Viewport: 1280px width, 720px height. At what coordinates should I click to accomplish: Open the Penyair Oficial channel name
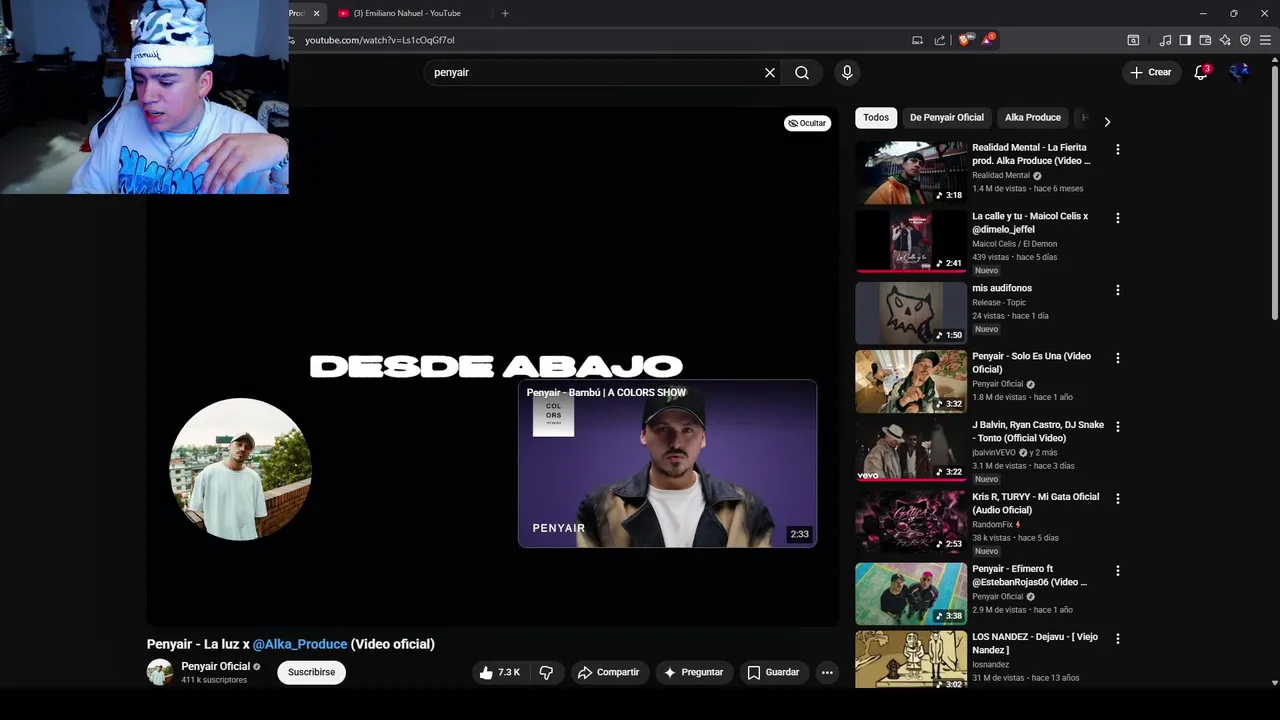tap(215, 666)
